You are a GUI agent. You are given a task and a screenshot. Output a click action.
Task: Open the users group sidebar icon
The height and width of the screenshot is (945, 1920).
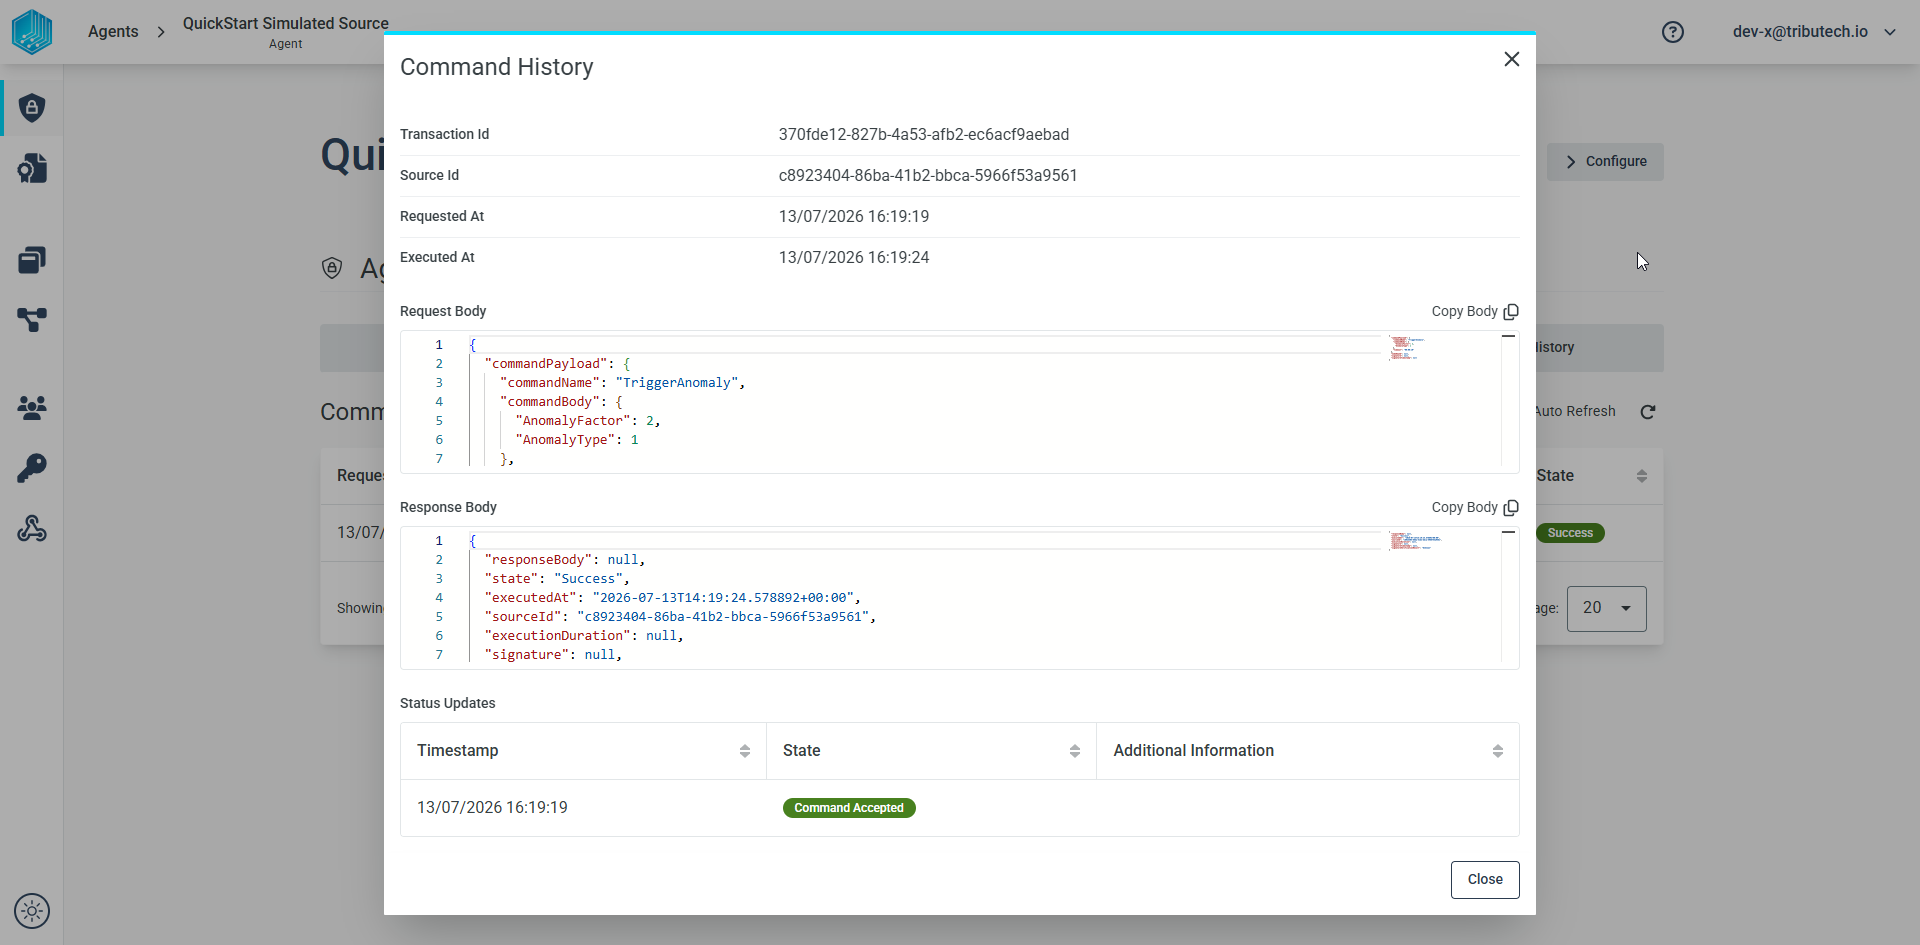click(x=32, y=407)
